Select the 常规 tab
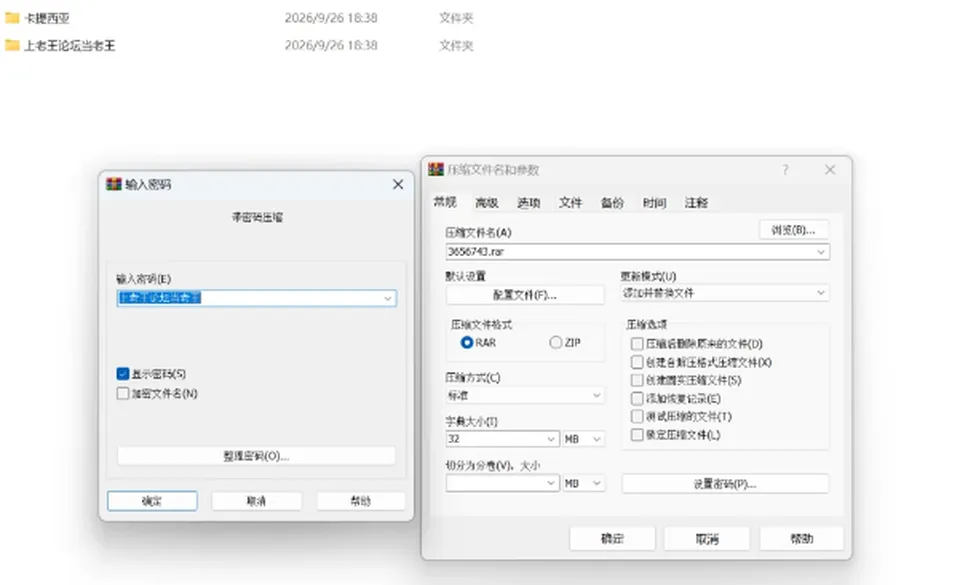The width and height of the screenshot is (960, 585). point(445,202)
